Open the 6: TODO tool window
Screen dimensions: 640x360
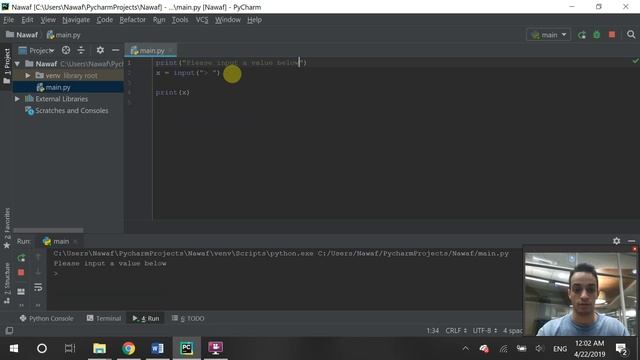pos(188,318)
